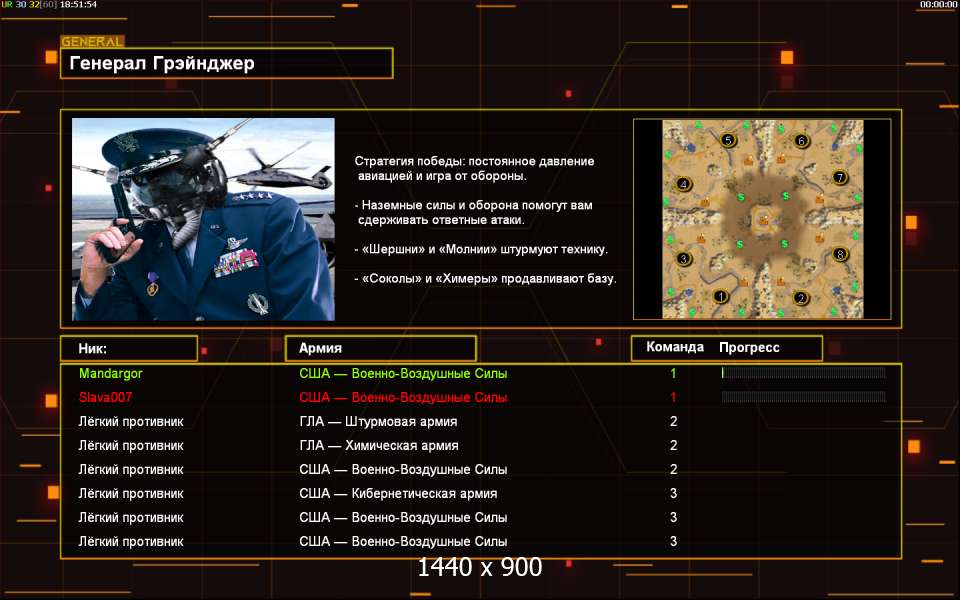Click 'Лёгкий противник' in the Штурмовая армия row
The width and height of the screenshot is (960, 600).
pyautogui.click(x=131, y=422)
